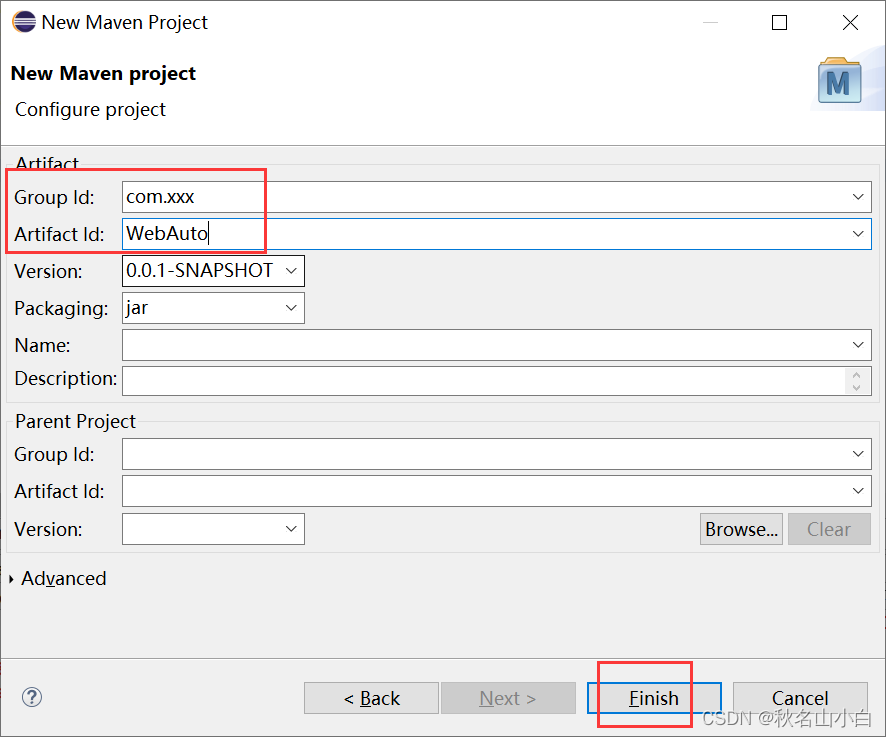Click the disabled Clear button
This screenshot has height=737, width=886.
pos(829,528)
